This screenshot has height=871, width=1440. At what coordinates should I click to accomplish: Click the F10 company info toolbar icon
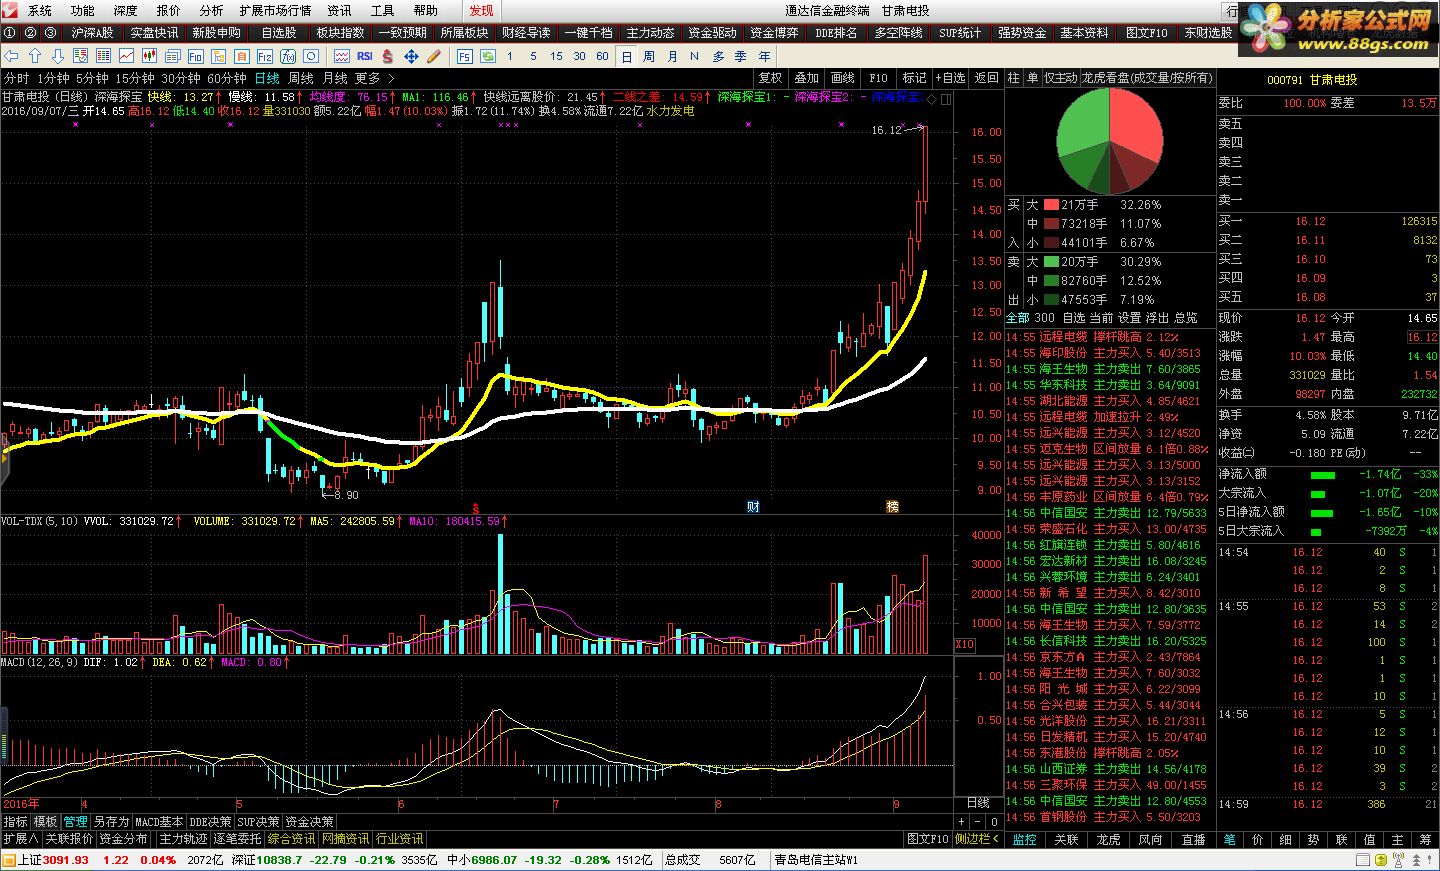(196, 56)
